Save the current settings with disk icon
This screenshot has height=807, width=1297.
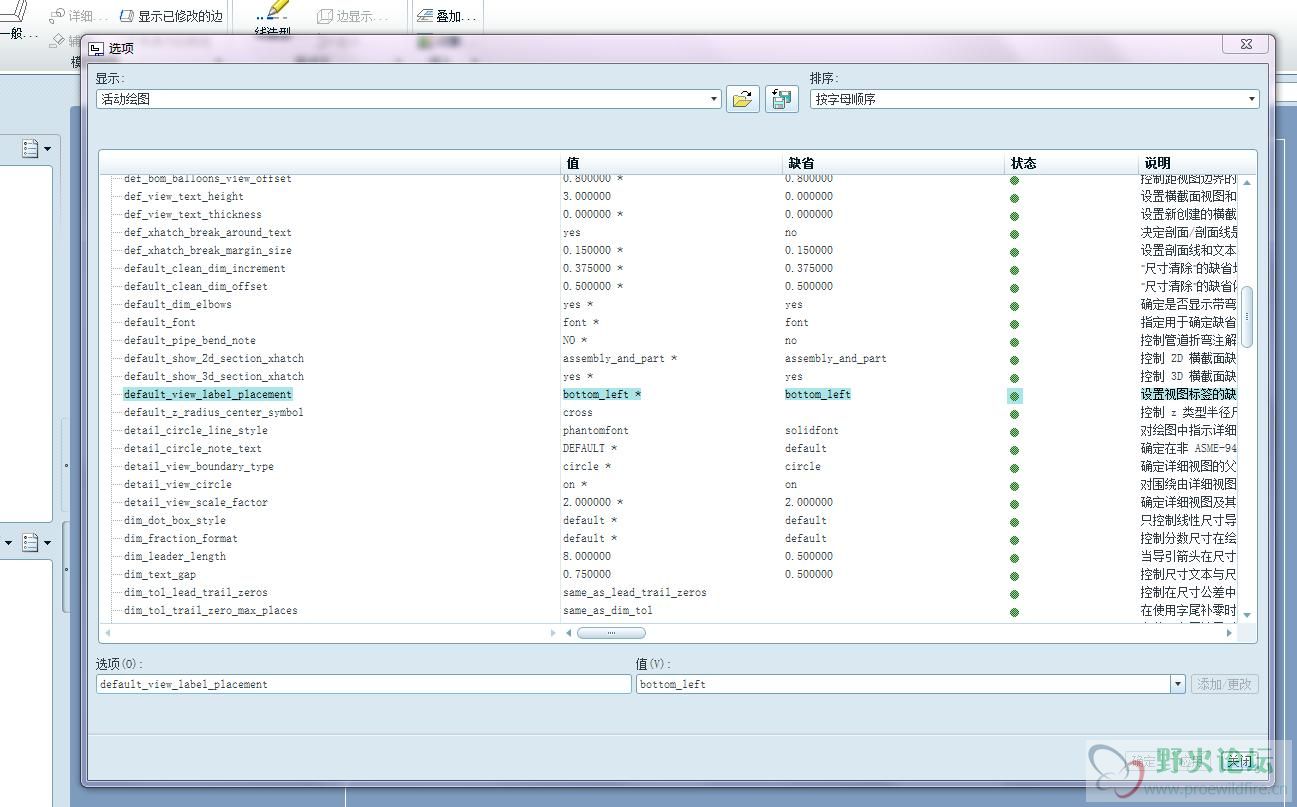pyautogui.click(x=781, y=99)
